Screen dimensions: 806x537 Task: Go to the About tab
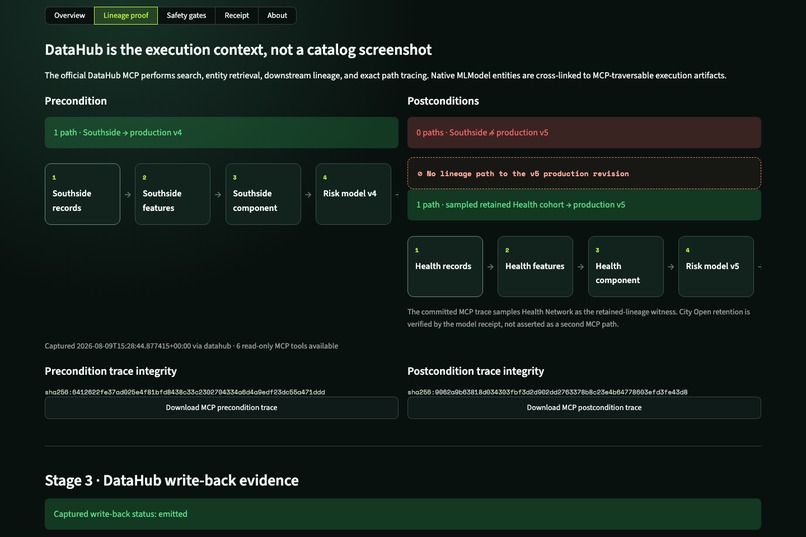click(277, 15)
